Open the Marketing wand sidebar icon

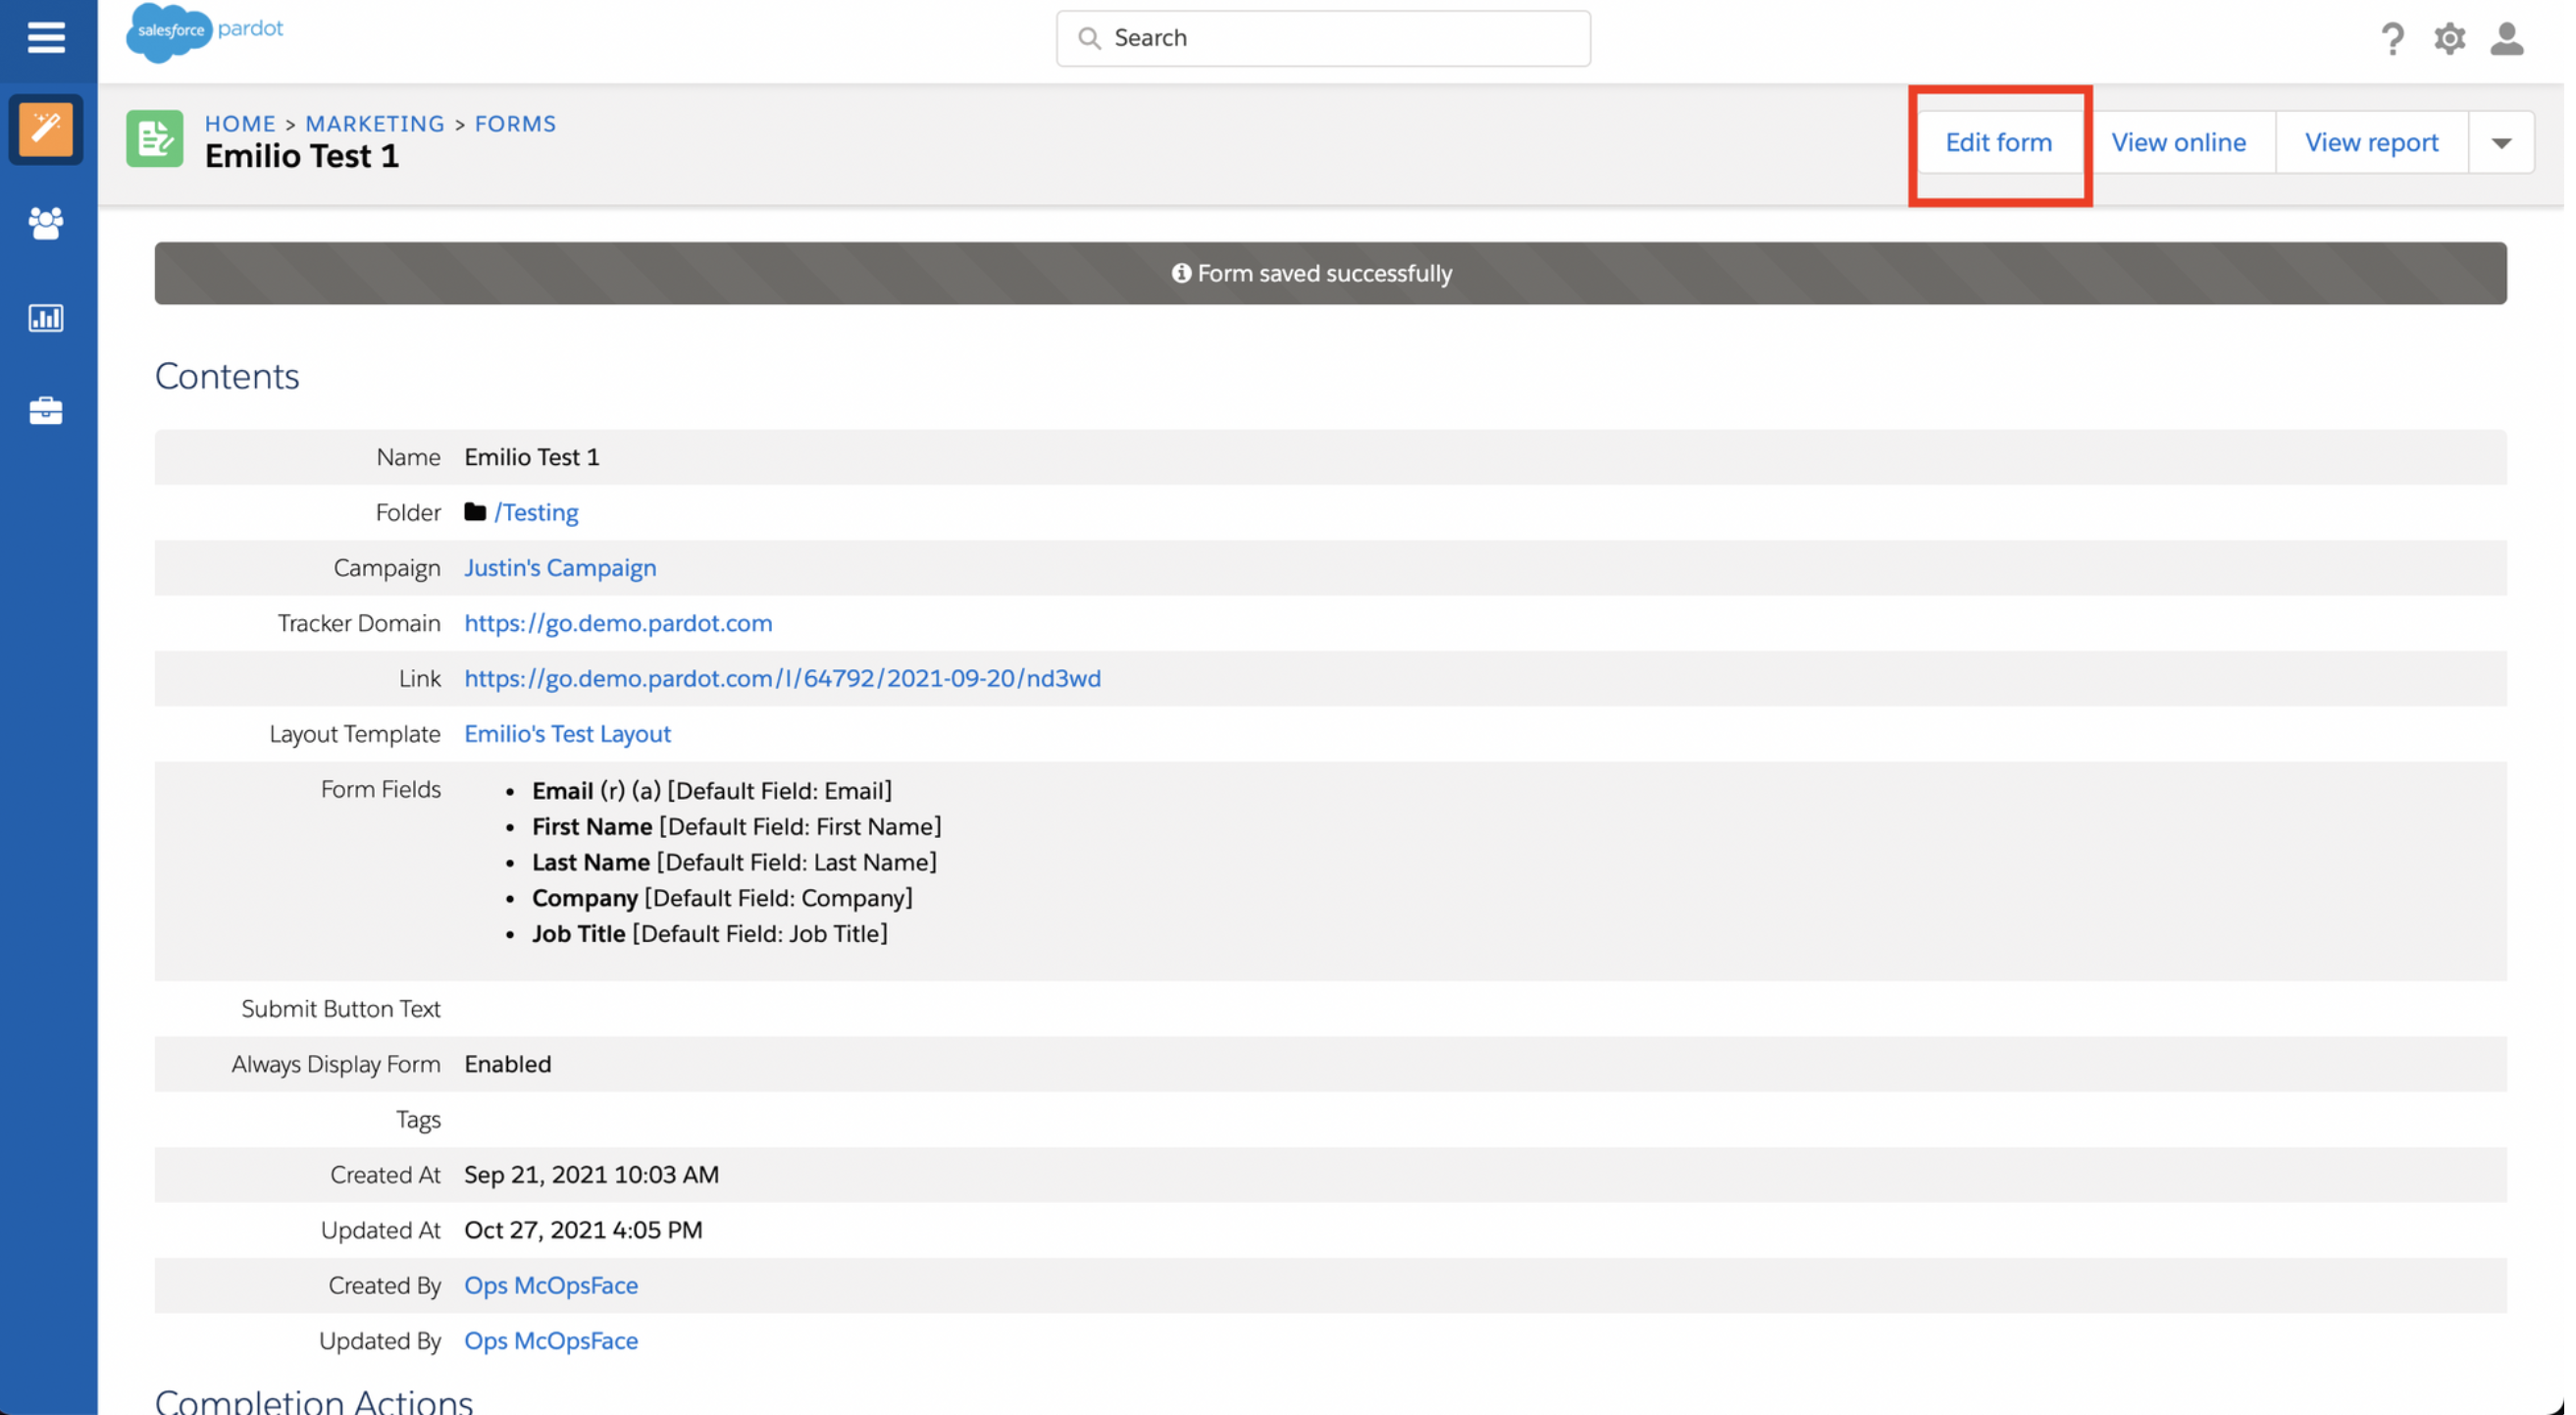[x=46, y=129]
